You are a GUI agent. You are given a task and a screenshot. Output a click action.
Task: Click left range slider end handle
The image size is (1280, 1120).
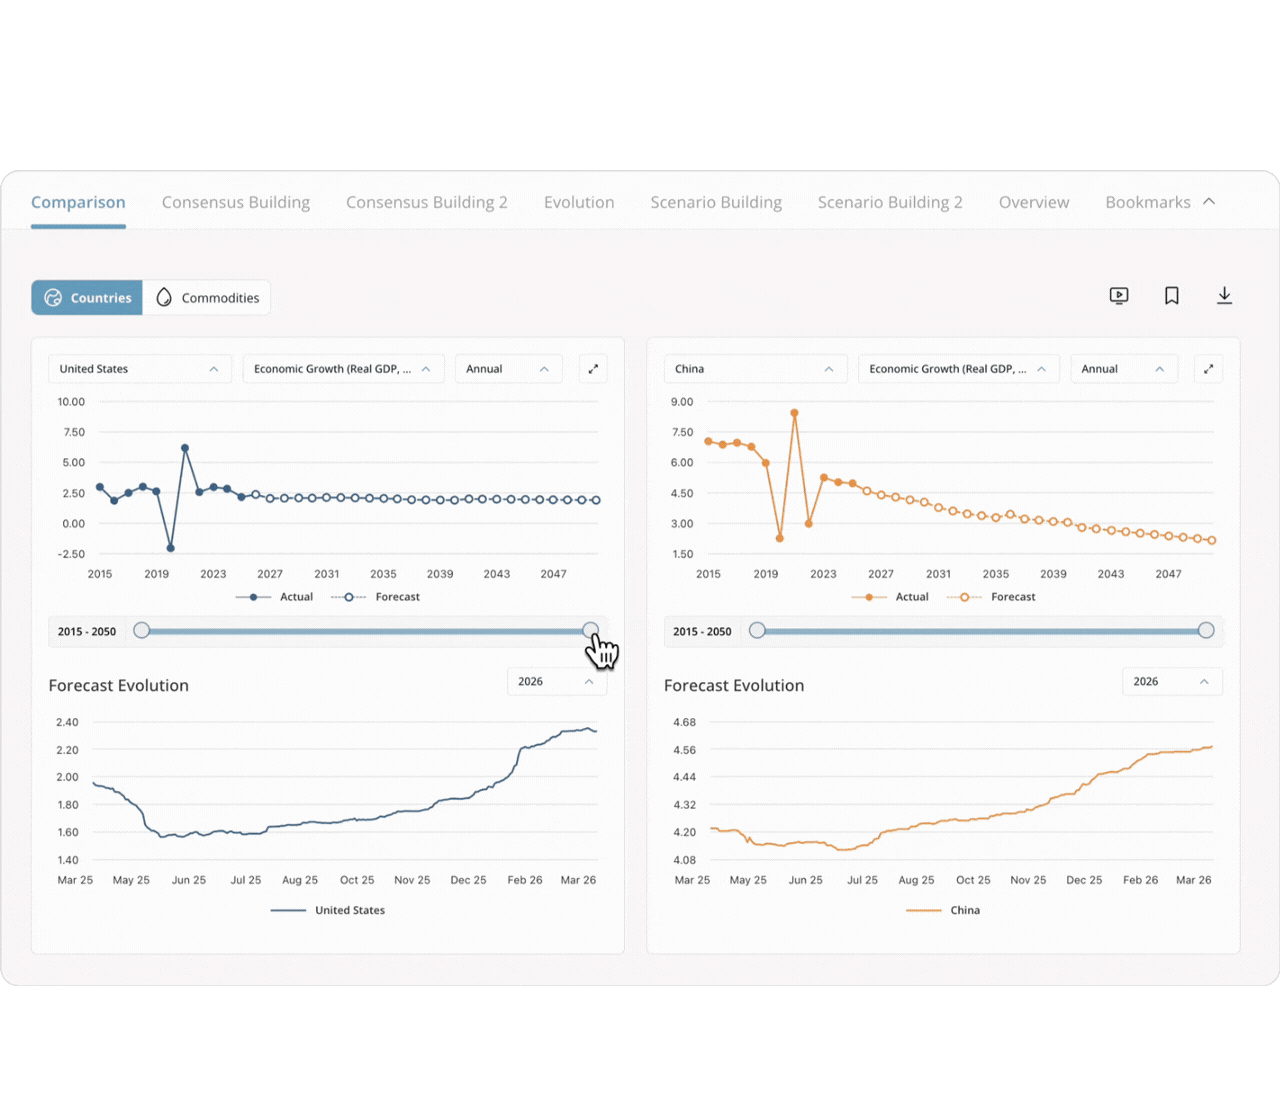pyautogui.click(x=591, y=630)
